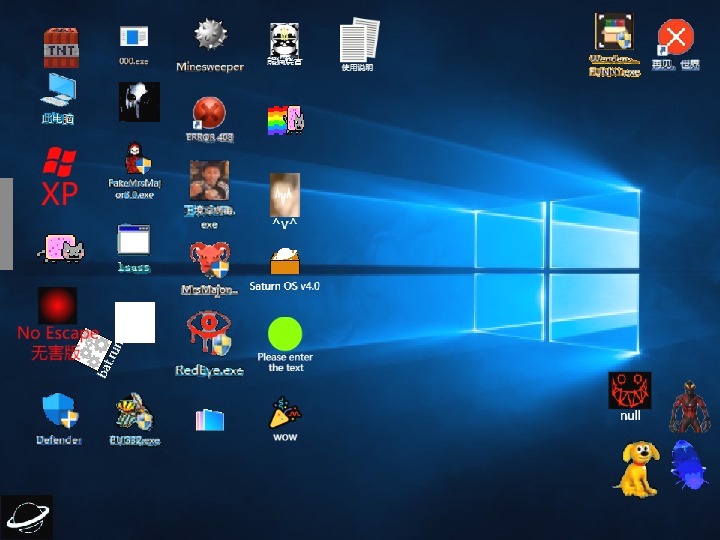Select the pink Nyan Cat without rainbow

pos(61,248)
